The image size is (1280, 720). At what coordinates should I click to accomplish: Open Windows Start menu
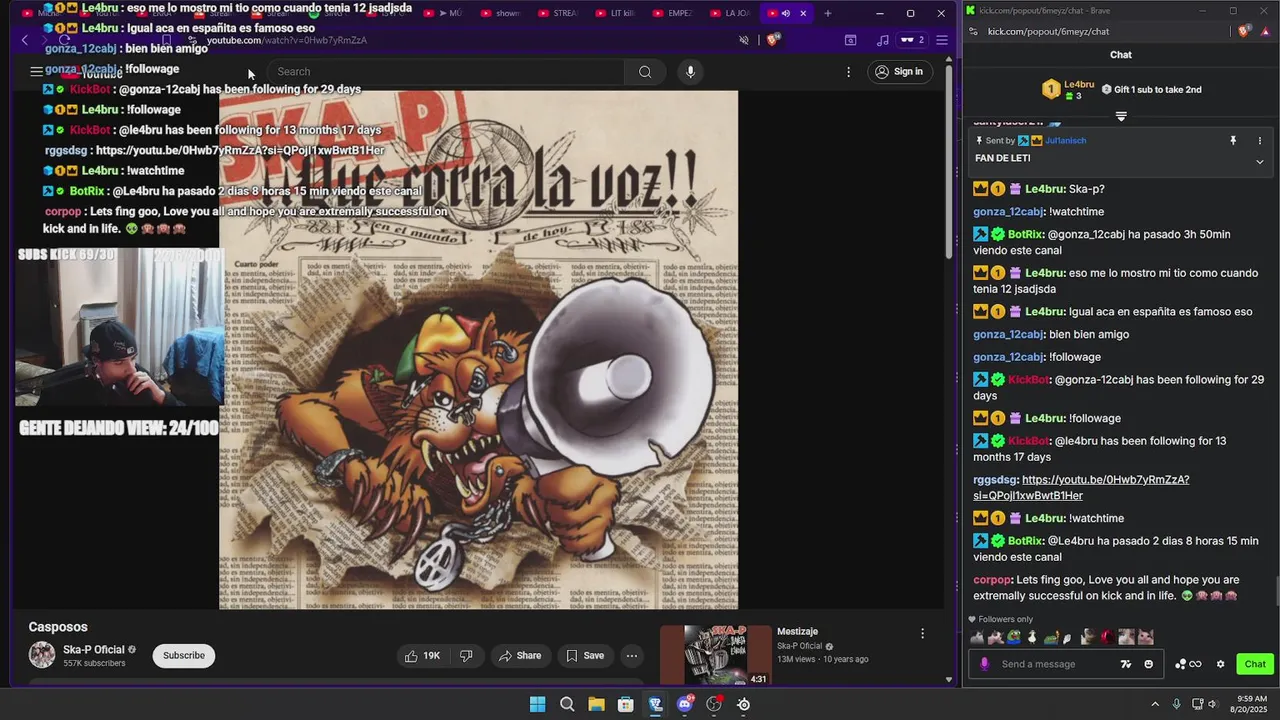pyautogui.click(x=537, y=704)
